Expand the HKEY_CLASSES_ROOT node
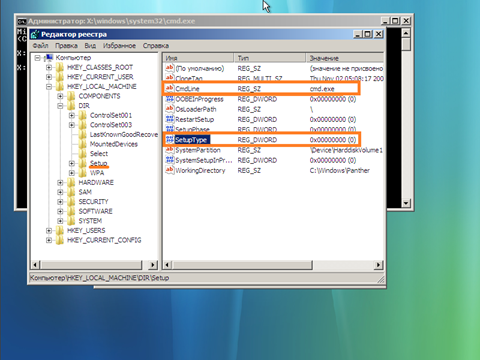The width and height of the screenshot is (480, 360). pos(49,67)
